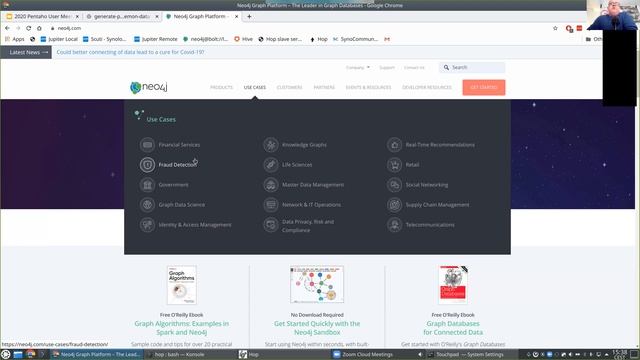Open the PARTNERS menu
This screenshot has width=640, height=360.
click(x=324, y=87)
